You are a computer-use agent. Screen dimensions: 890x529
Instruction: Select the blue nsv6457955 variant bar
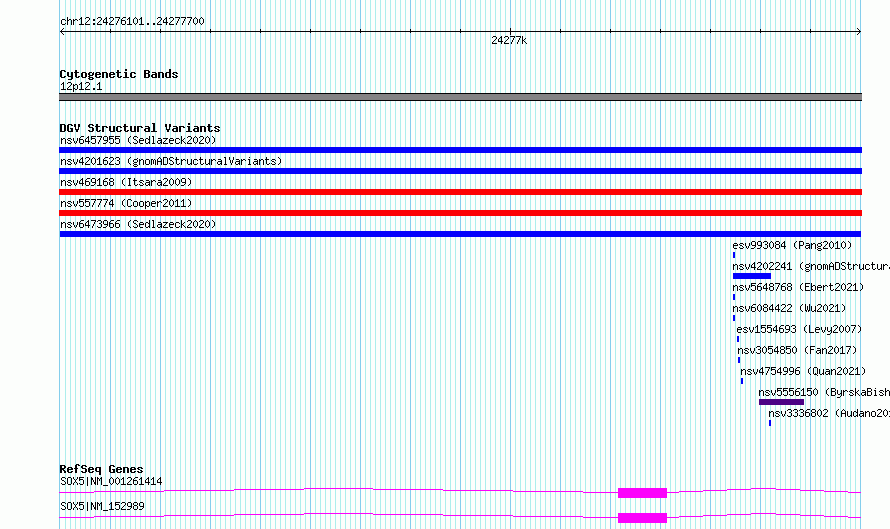tap(460, 150)
